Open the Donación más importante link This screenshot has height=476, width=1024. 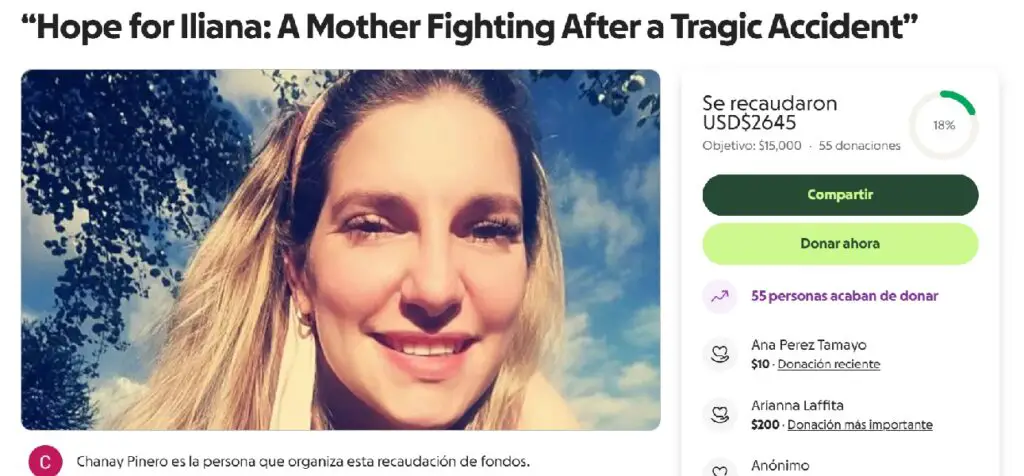pos(860,425)
